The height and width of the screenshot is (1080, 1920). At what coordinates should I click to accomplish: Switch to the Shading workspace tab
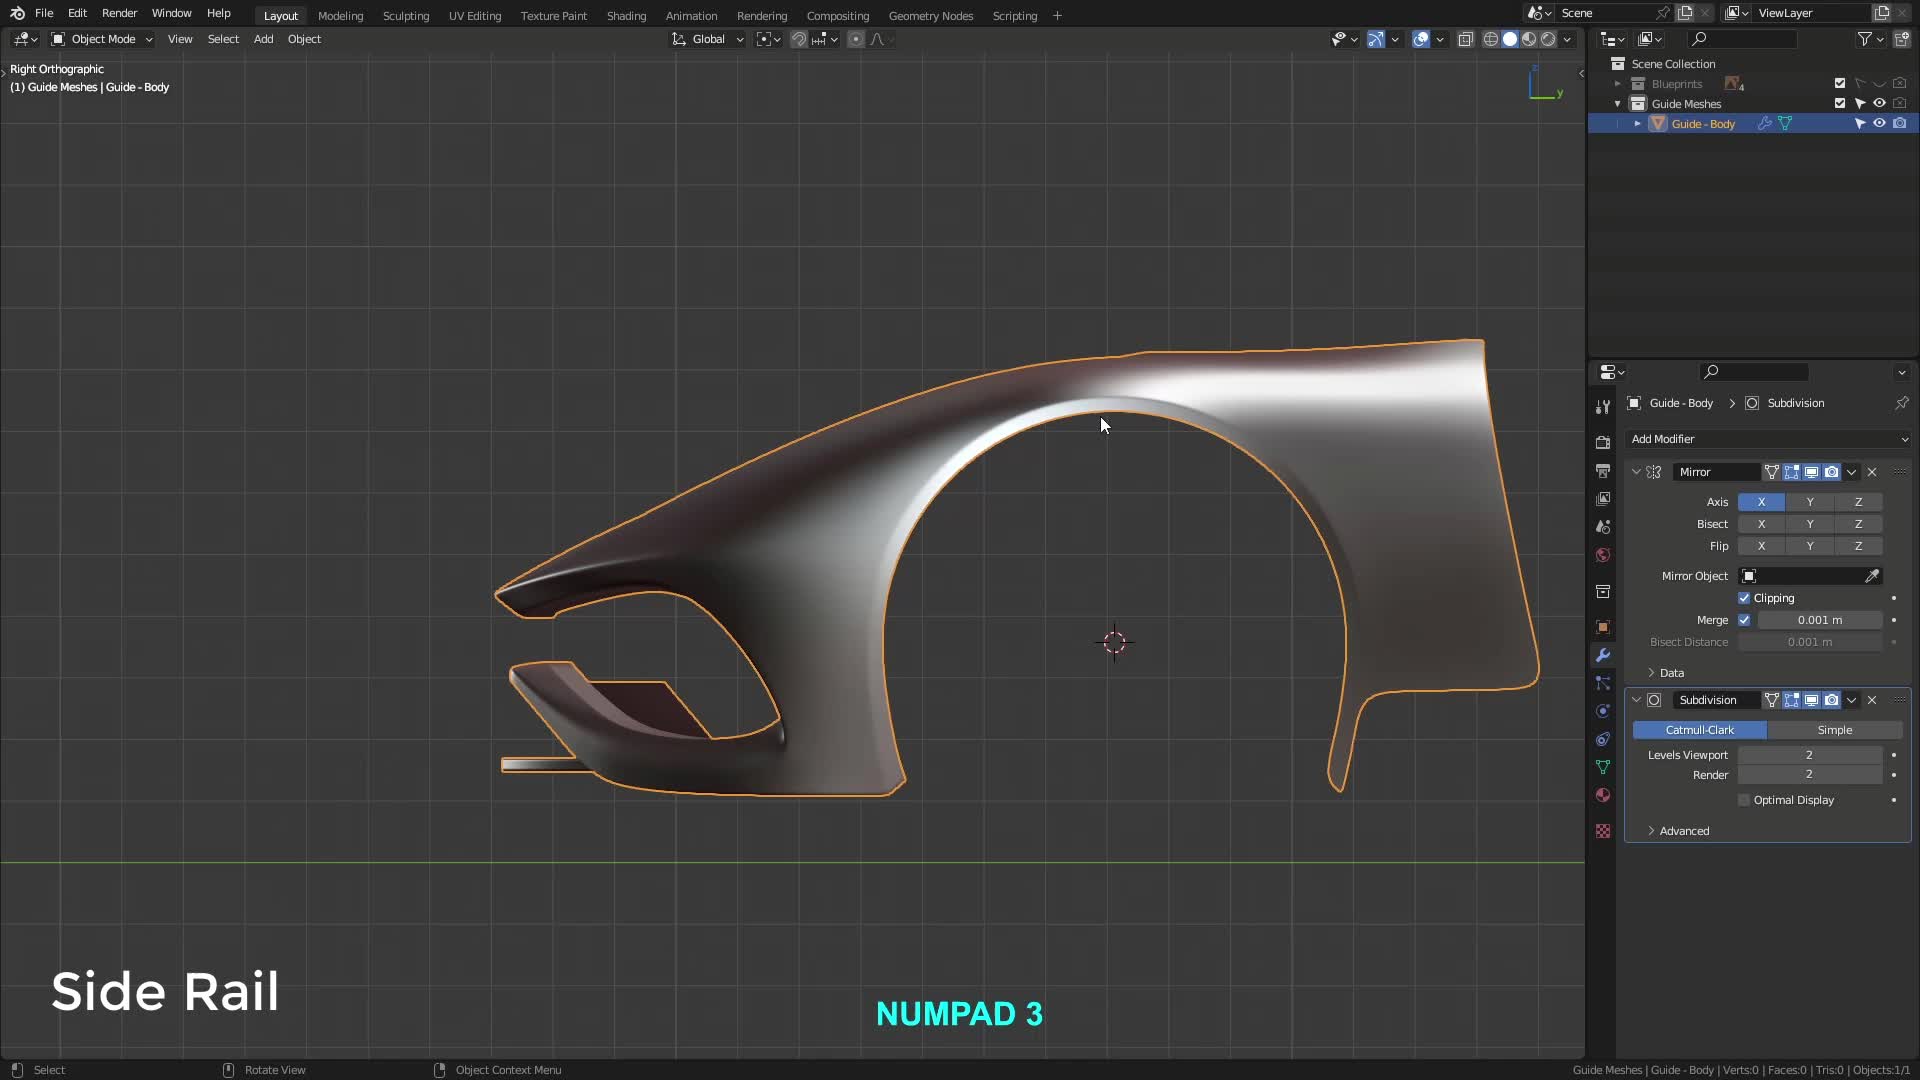(x=626, y=16)
